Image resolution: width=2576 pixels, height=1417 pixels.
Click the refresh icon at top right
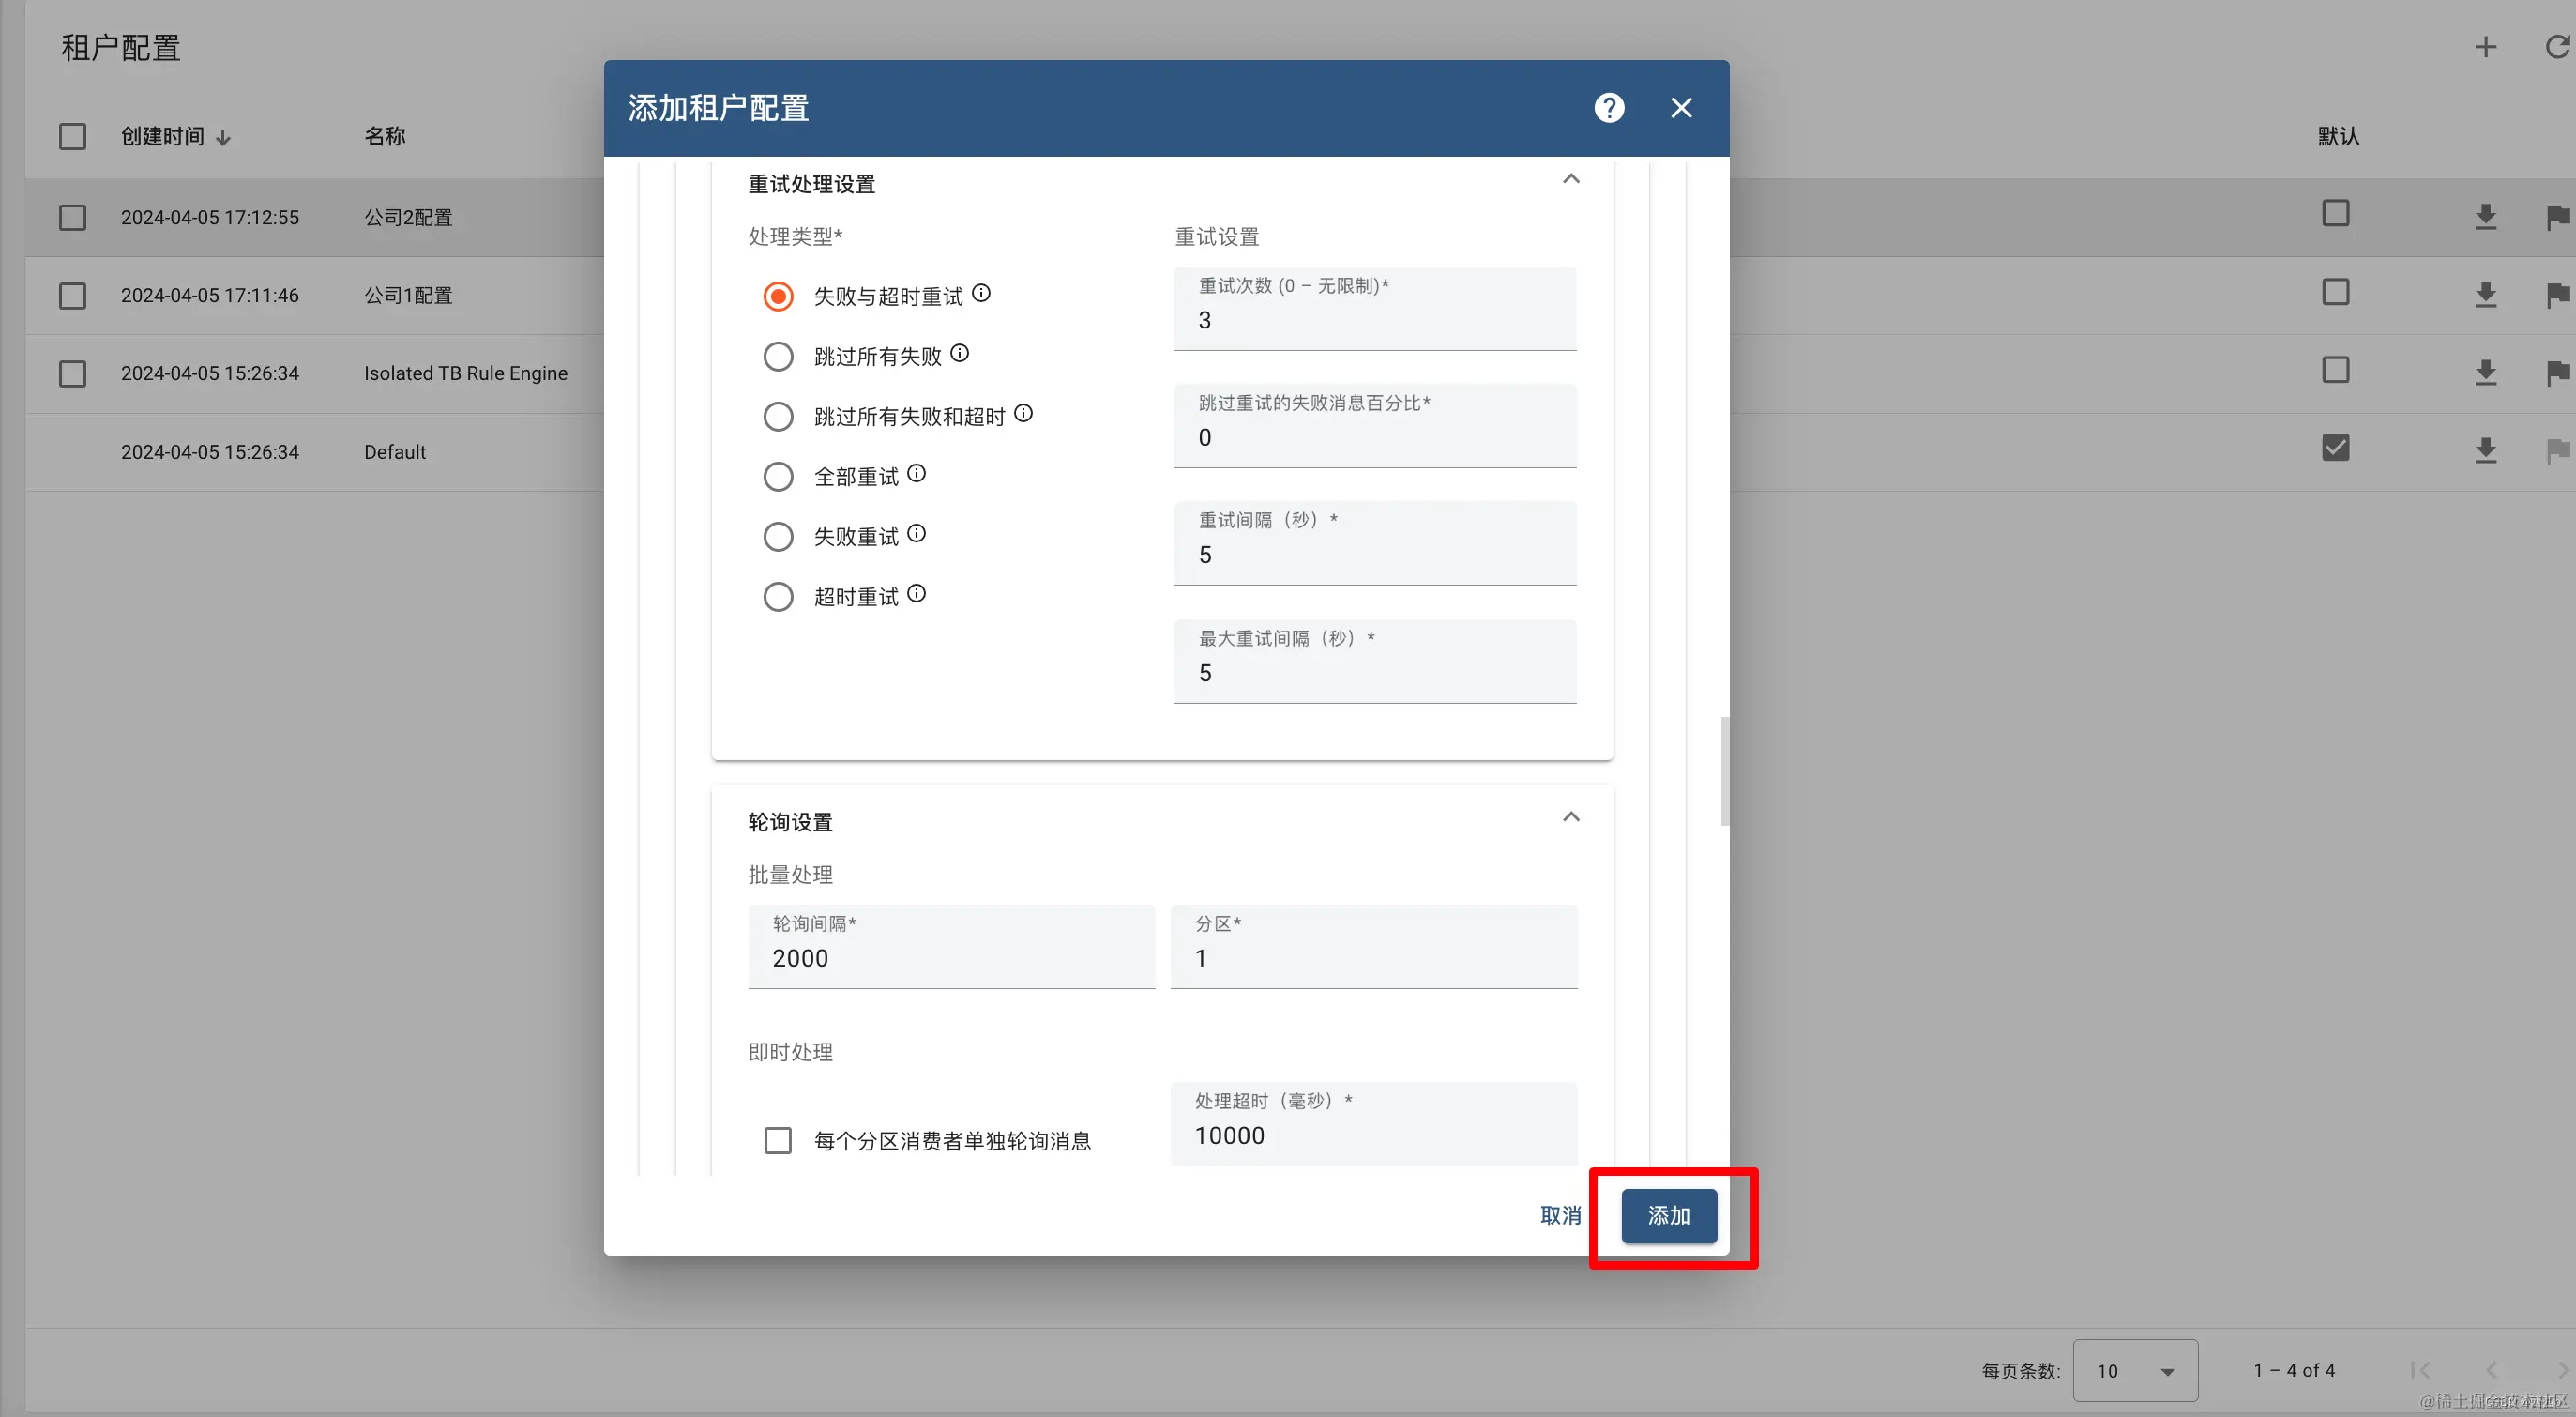(x=2557, y=47)
